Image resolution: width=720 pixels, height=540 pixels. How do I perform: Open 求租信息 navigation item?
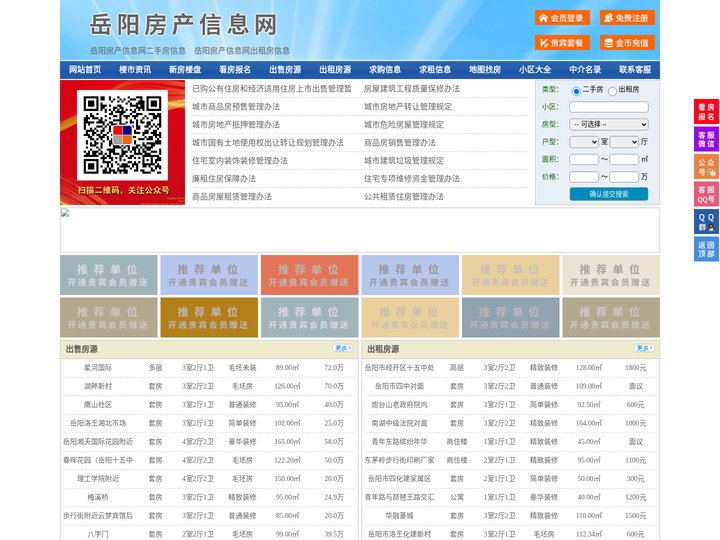pyautogui.click(x=435, y=70)
